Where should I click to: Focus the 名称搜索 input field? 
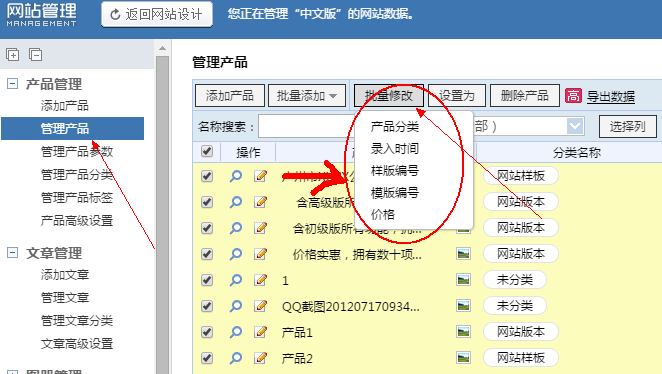(308, 126)
